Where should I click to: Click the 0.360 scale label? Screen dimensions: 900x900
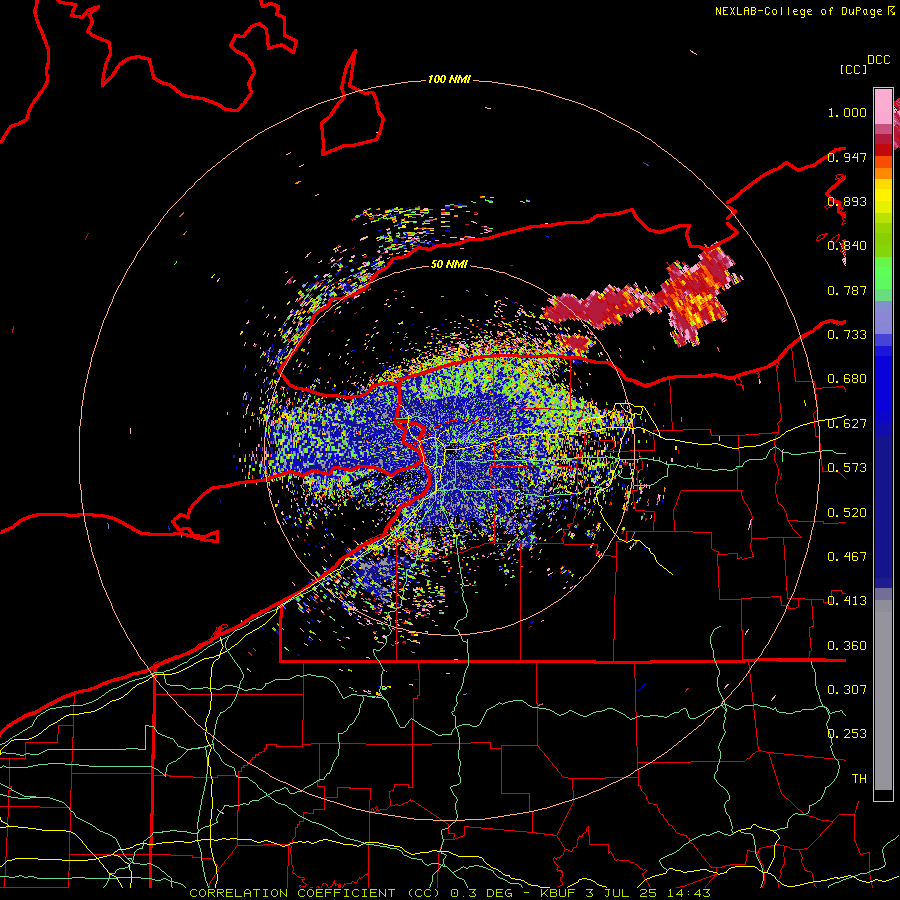pyautogui.click(x=847, y=646)
